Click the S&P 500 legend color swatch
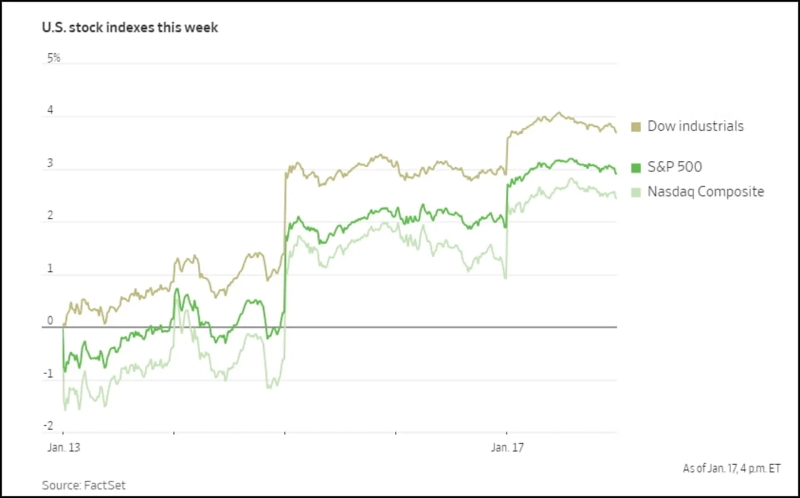Screen dimensions: 800x498 [637, 167]
